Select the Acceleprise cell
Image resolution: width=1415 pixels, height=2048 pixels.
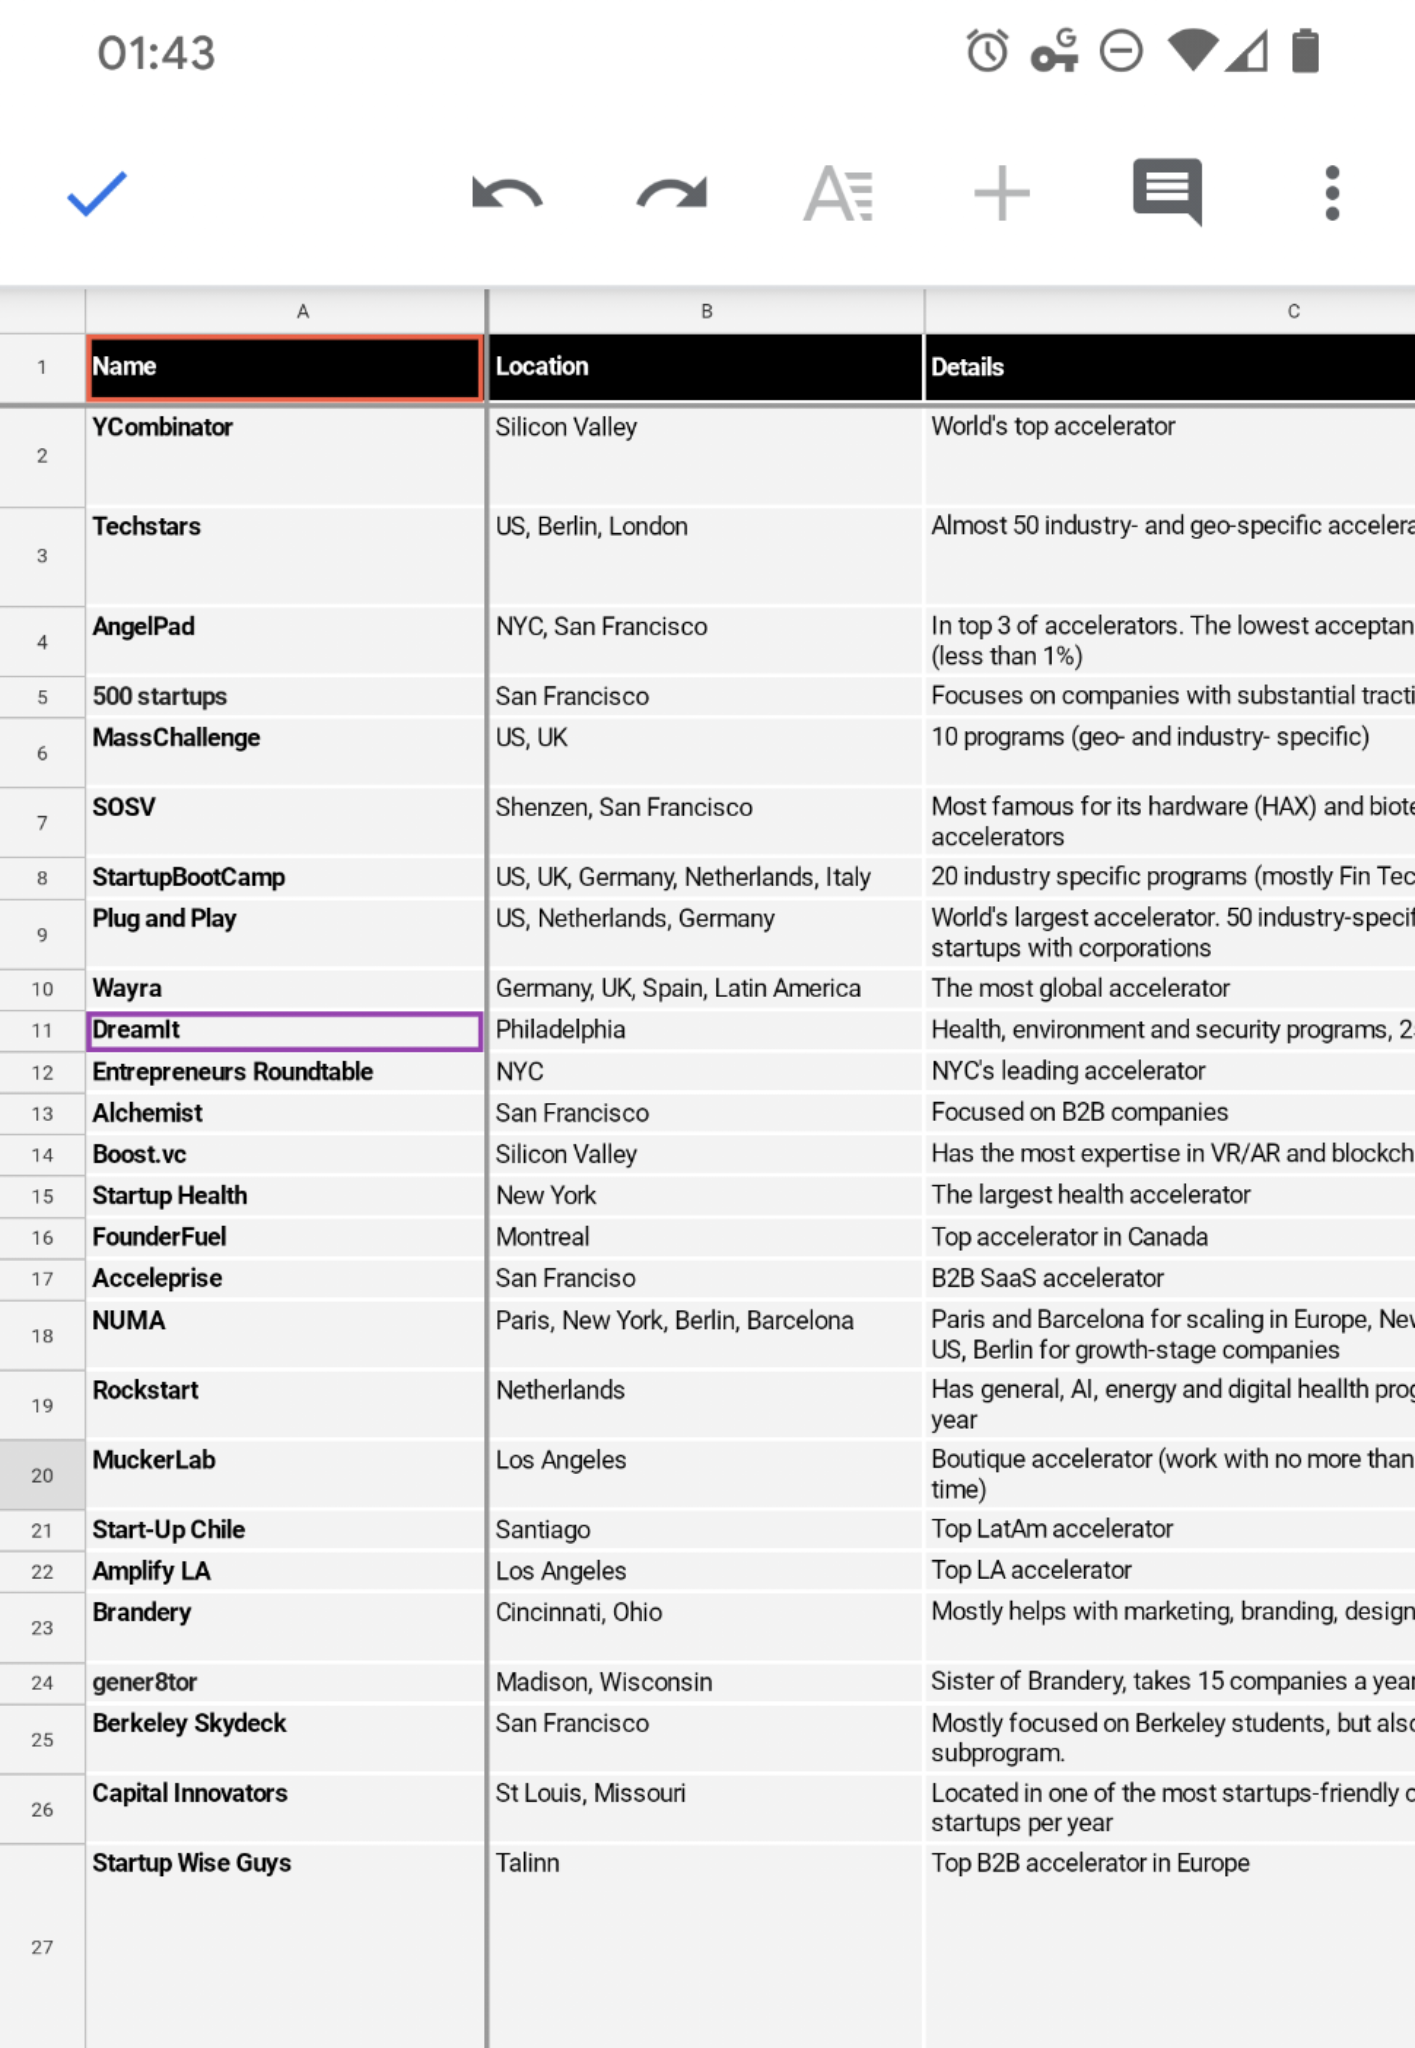[x=286, y=1279]
